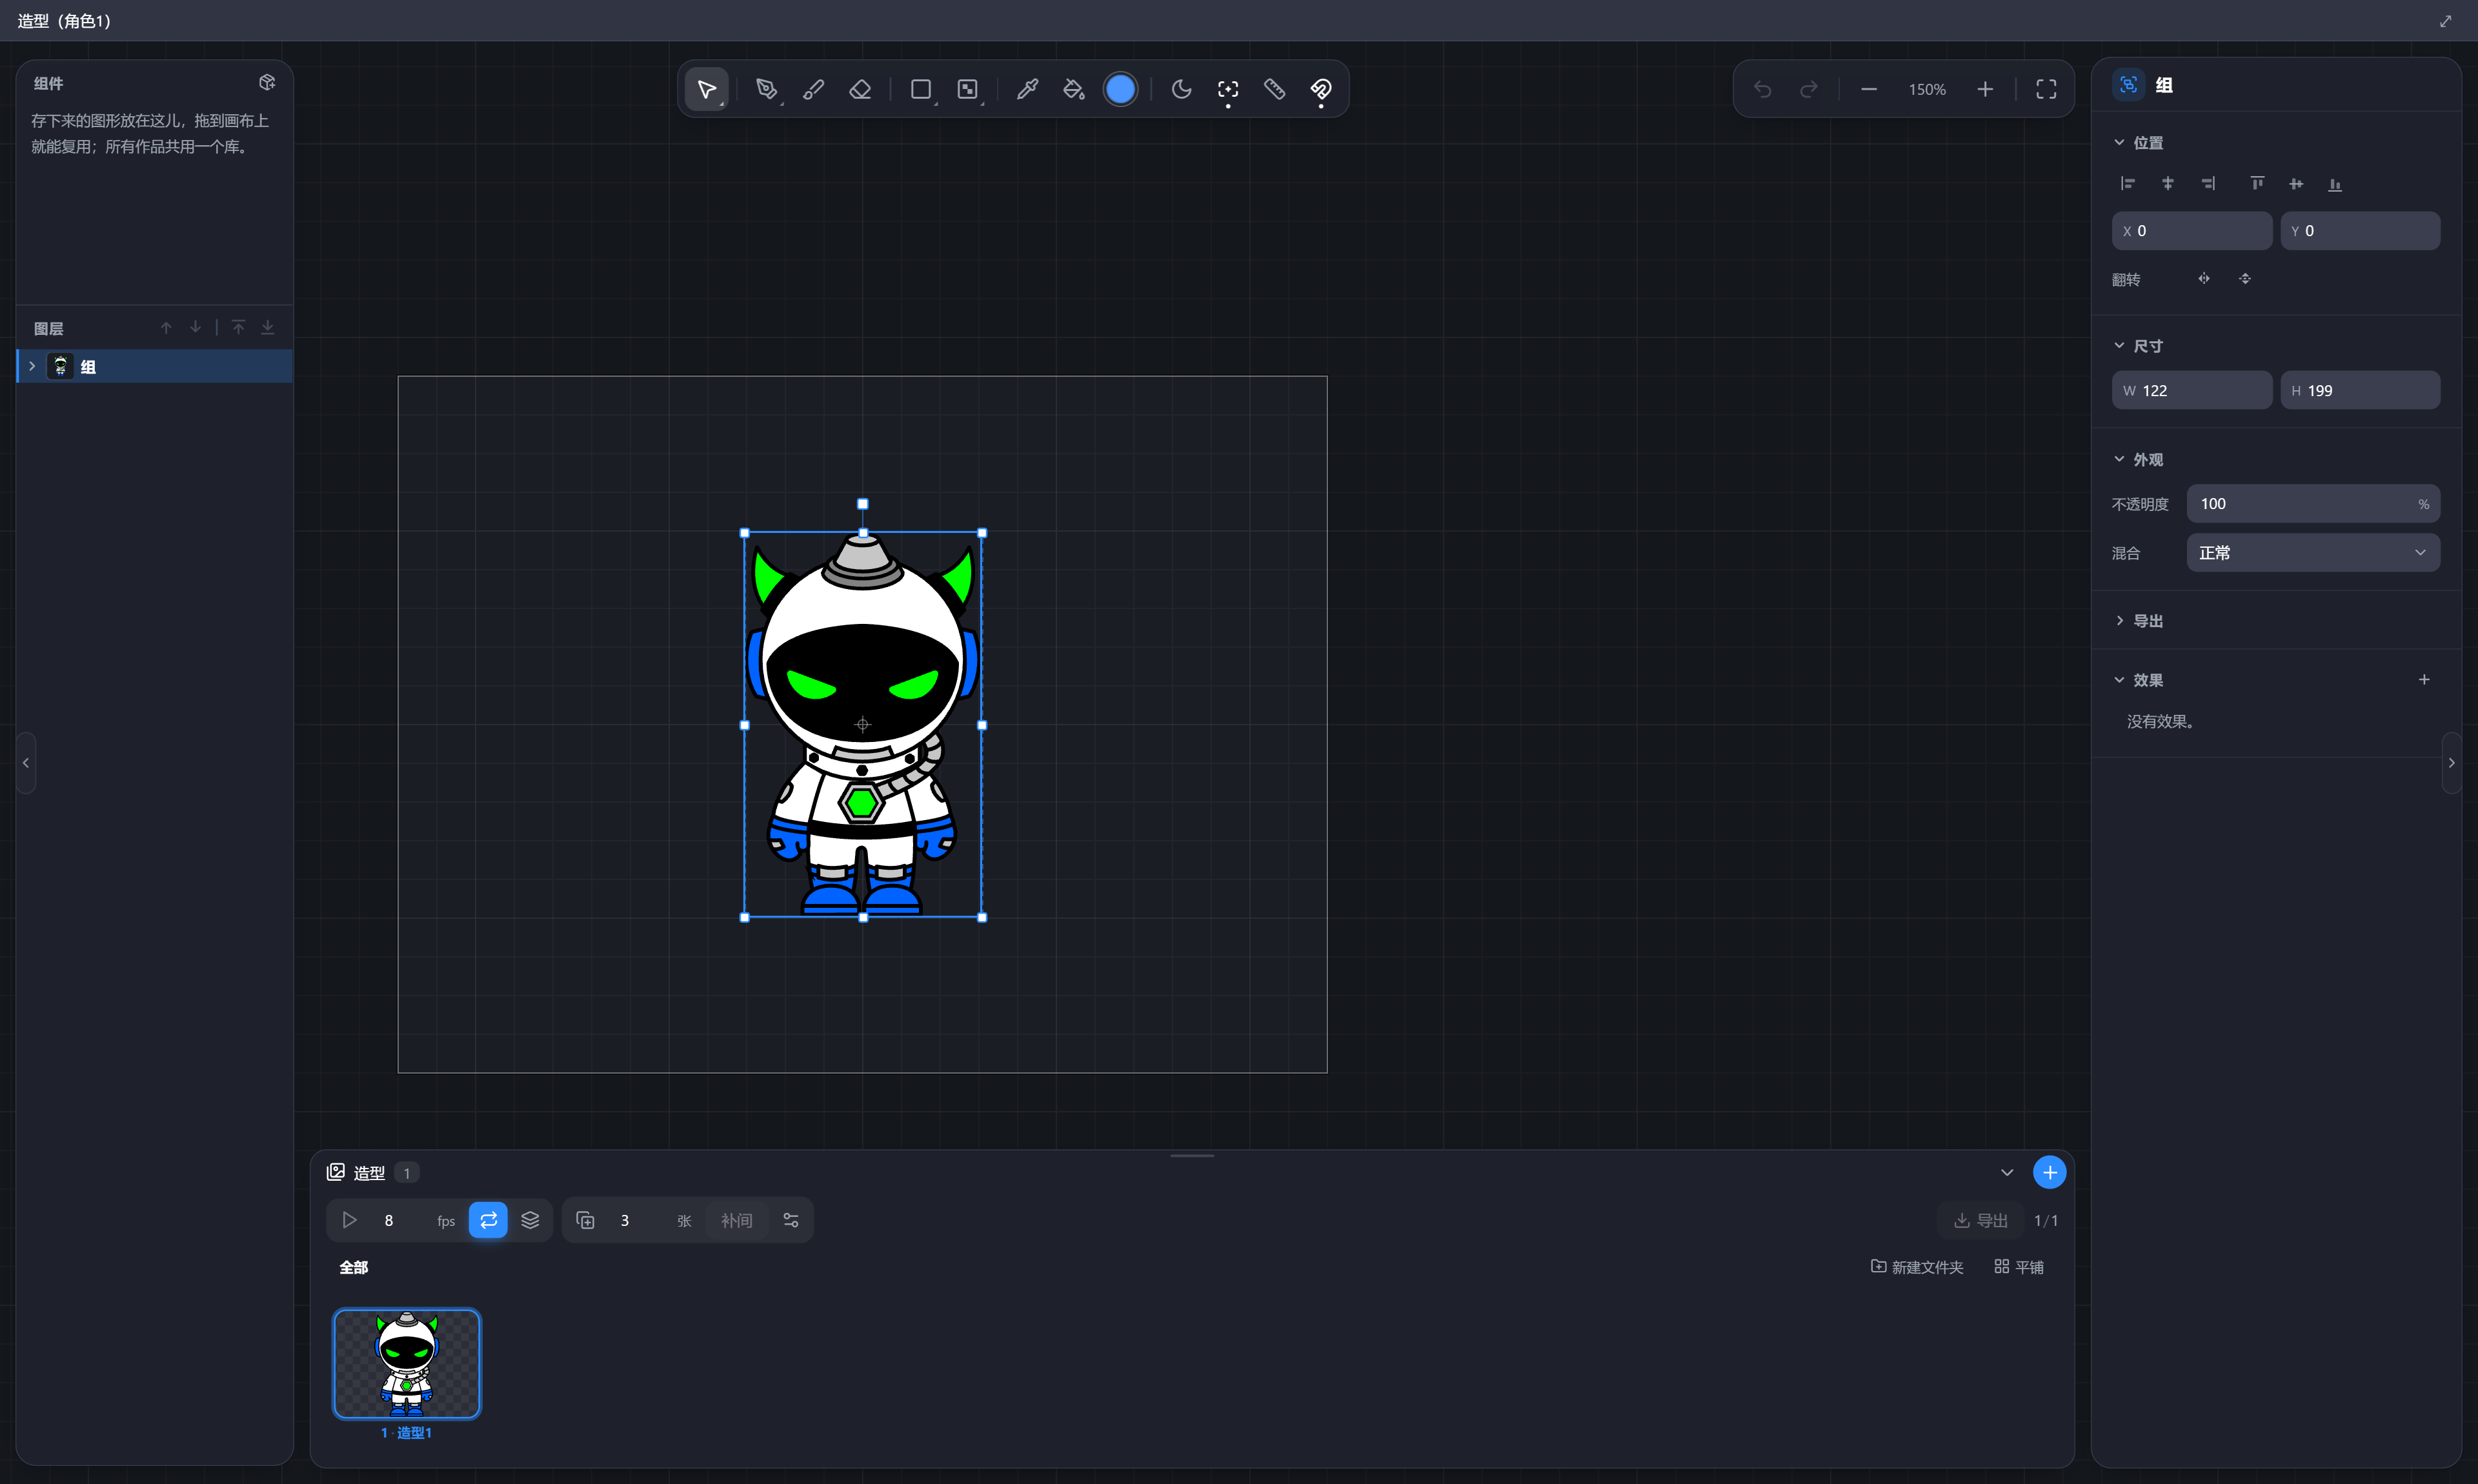This screenshot has height=1484, width=2478.
Task: Collapse the 位置 section
Action: point(2119,143)
